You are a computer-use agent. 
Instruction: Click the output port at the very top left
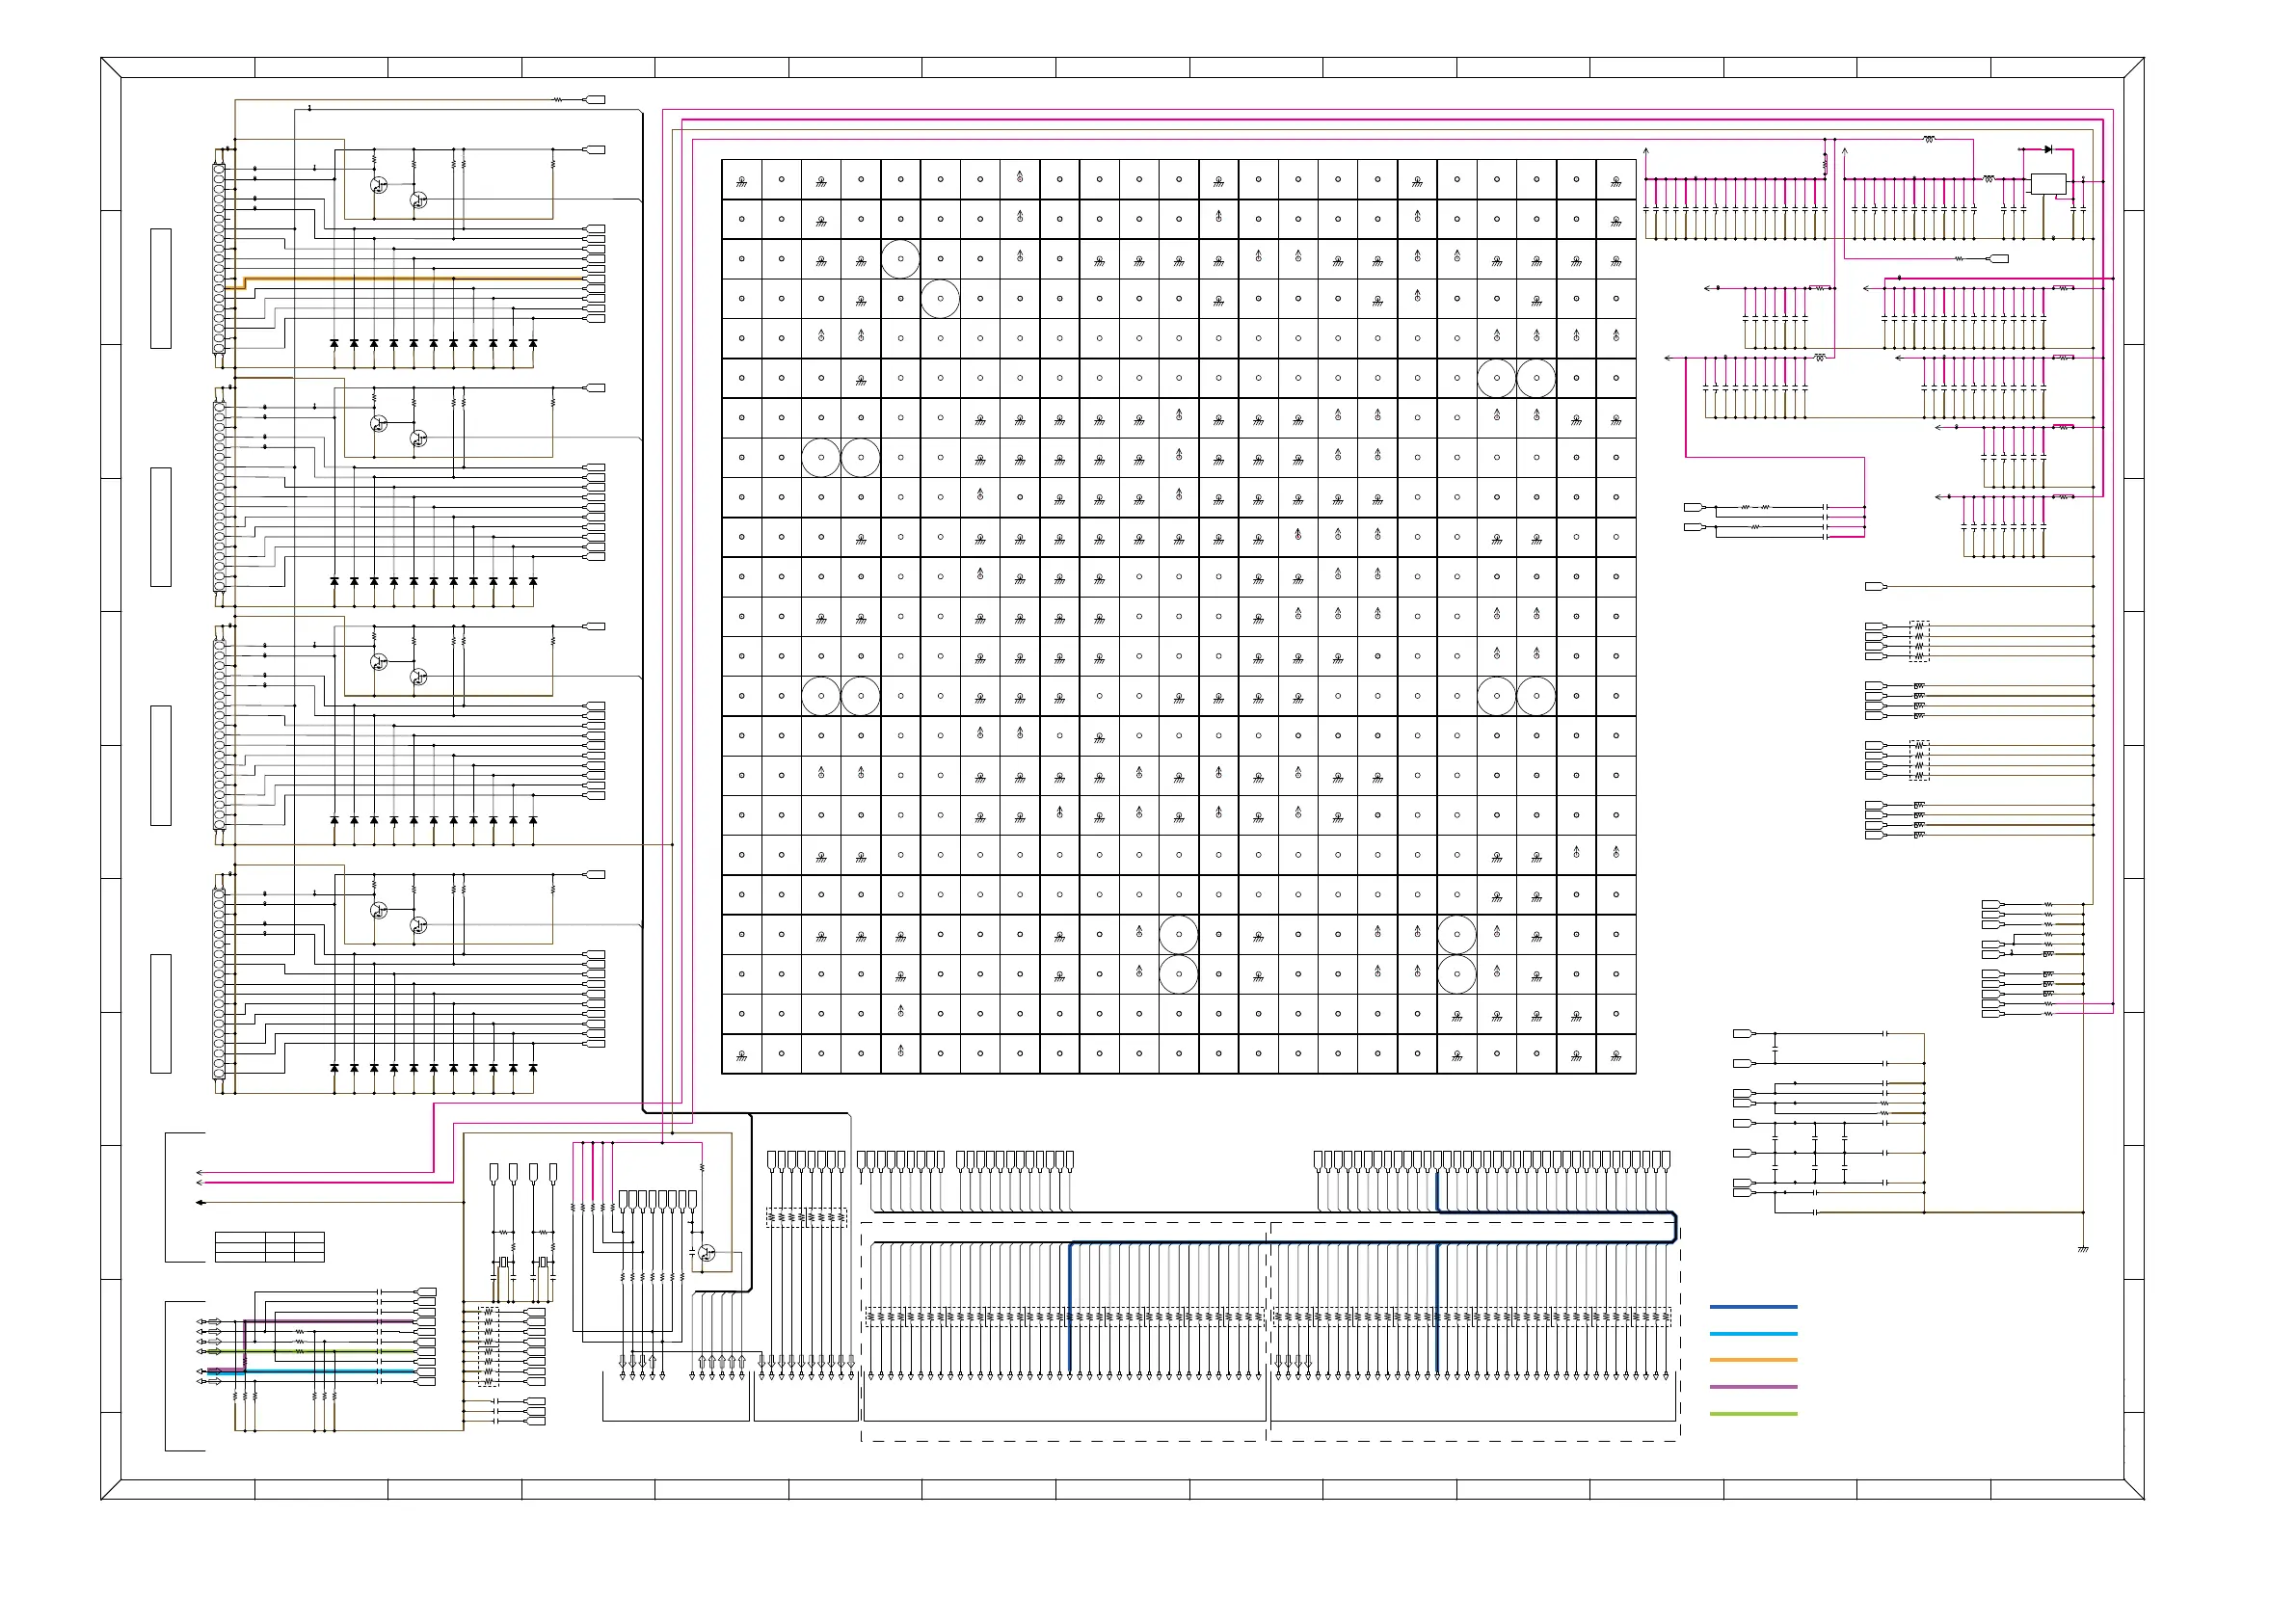(x=595, y=100)
